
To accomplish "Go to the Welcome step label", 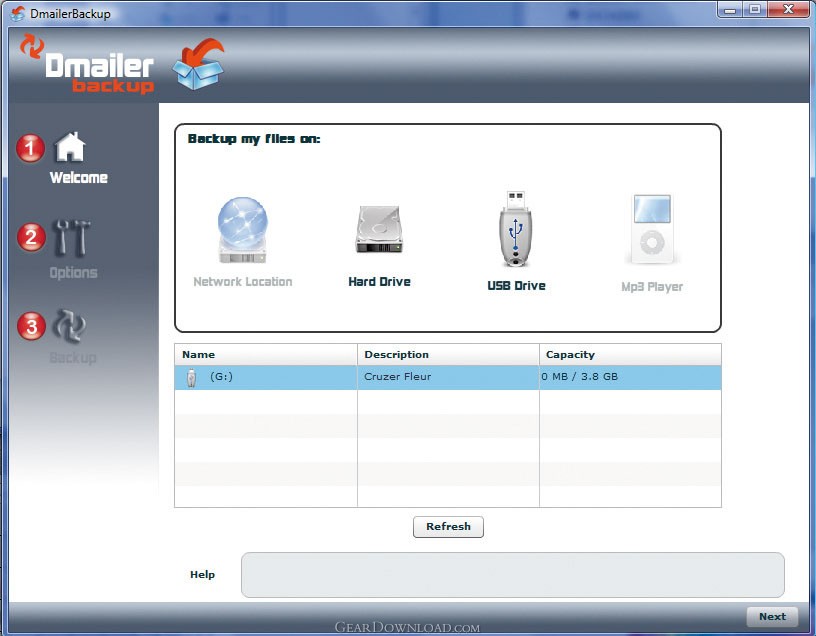I will click(79, 177).
